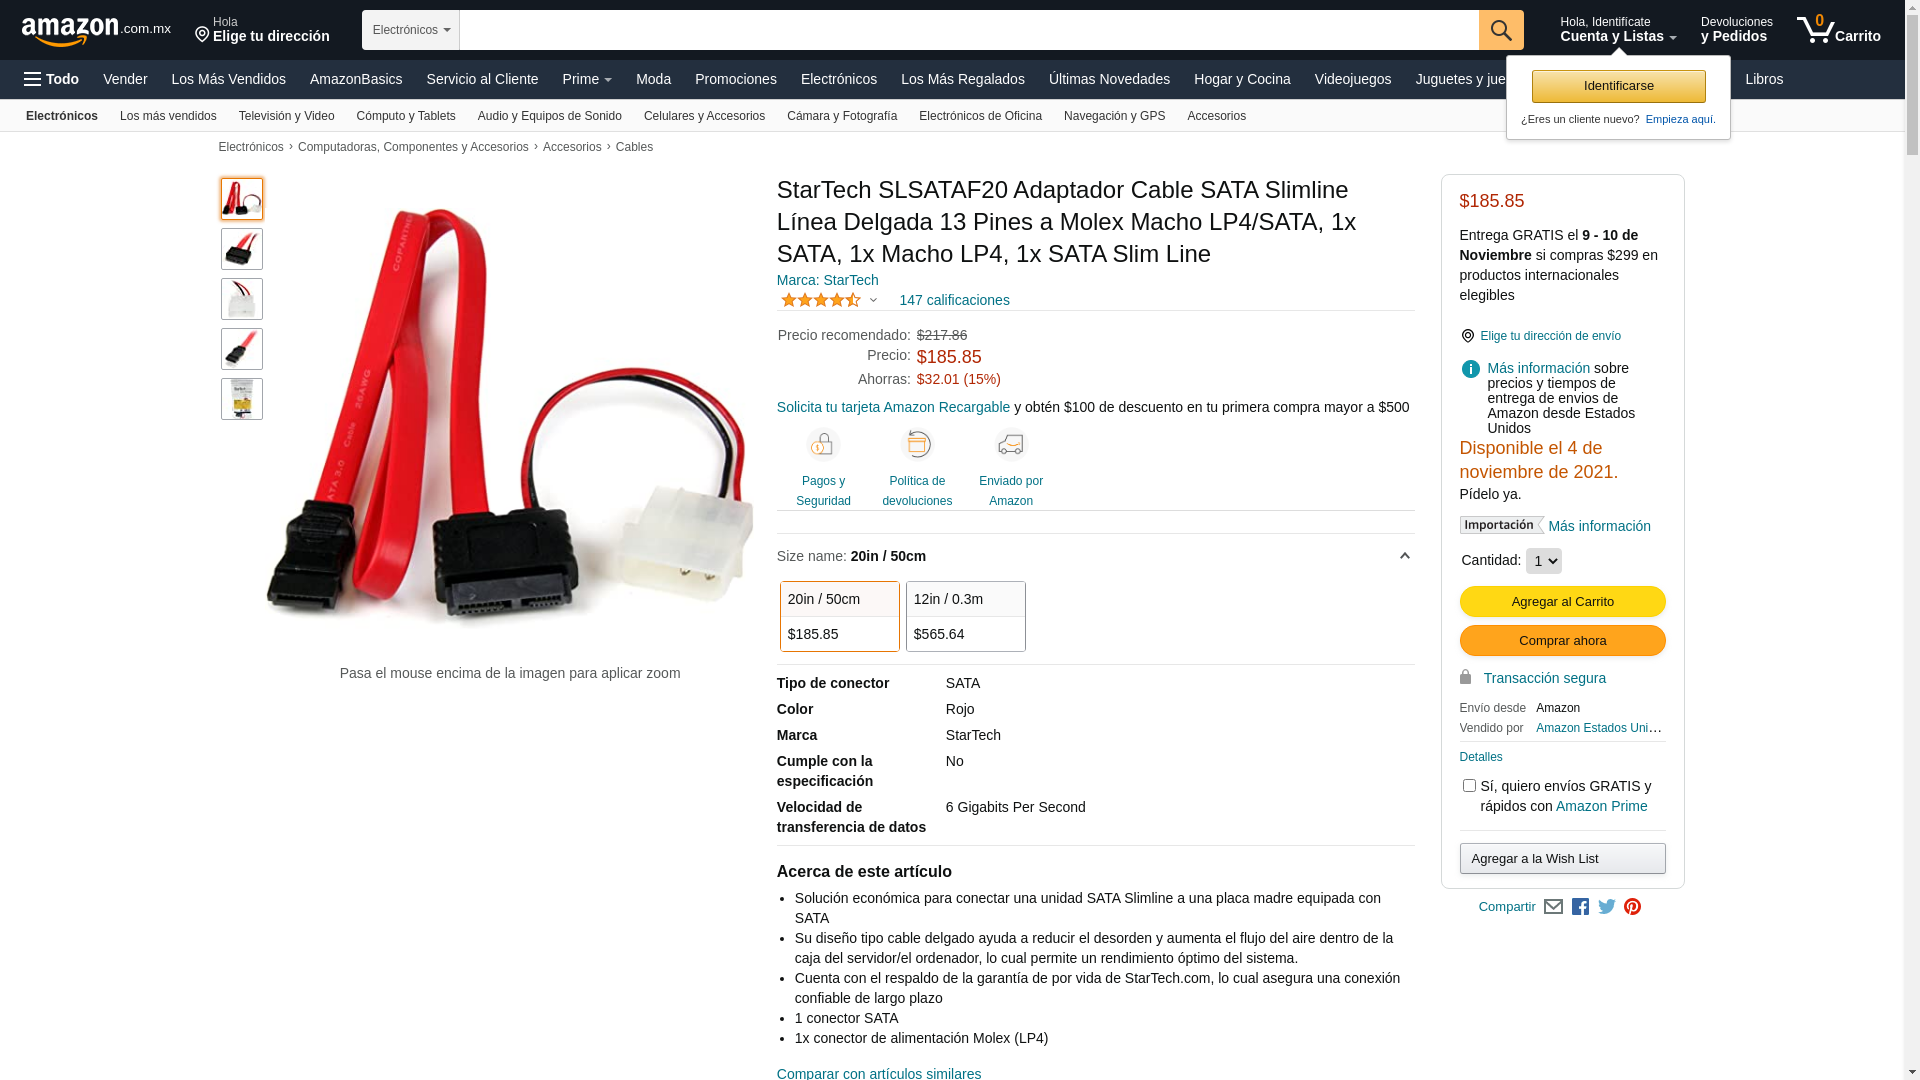The height and width of the screenshot is (1080, 1920).
Task: Share product by email icon
Action: (1553, 907)
